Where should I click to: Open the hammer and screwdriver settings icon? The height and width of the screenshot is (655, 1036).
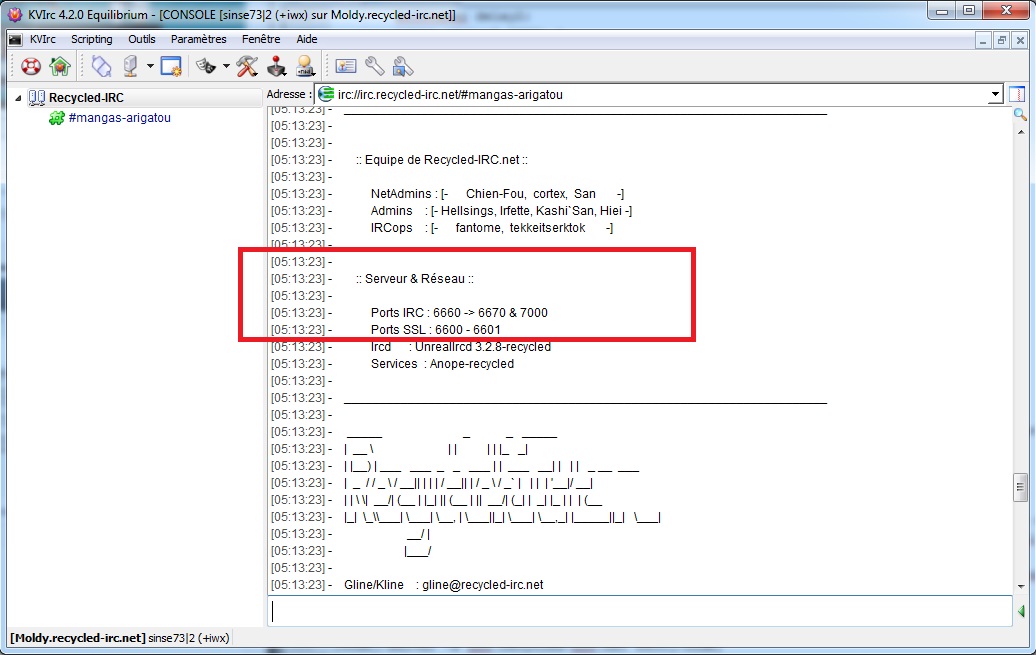pyautogui.click(x=247, y=66)
